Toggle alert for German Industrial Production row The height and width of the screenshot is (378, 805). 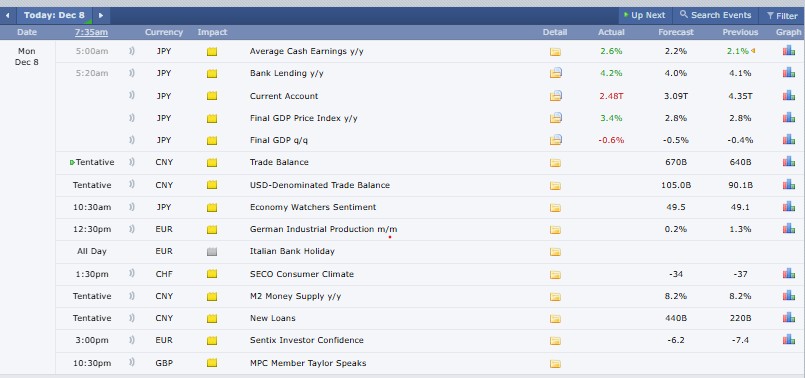pyautogui.click(x=132, y=229)
